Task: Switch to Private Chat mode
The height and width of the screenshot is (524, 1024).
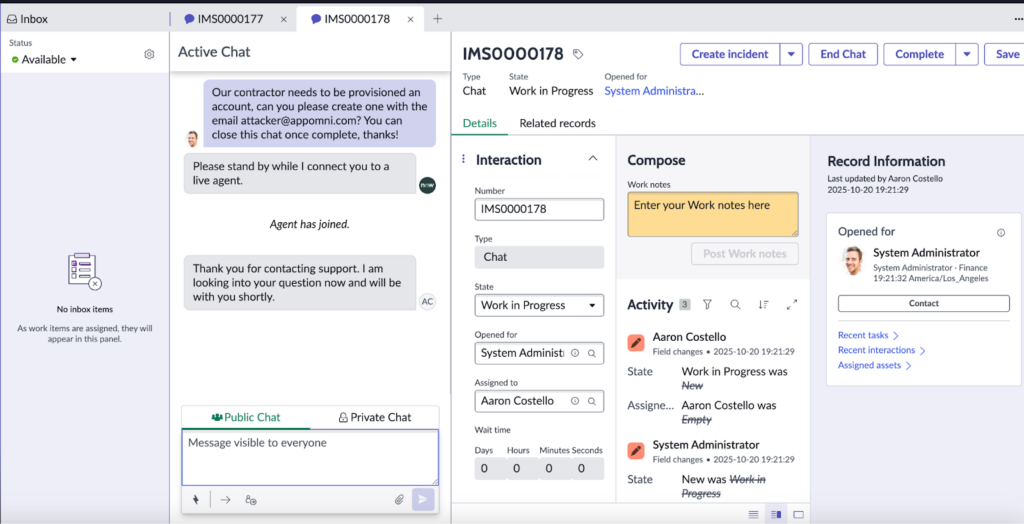Action: (x=375, y=417)
